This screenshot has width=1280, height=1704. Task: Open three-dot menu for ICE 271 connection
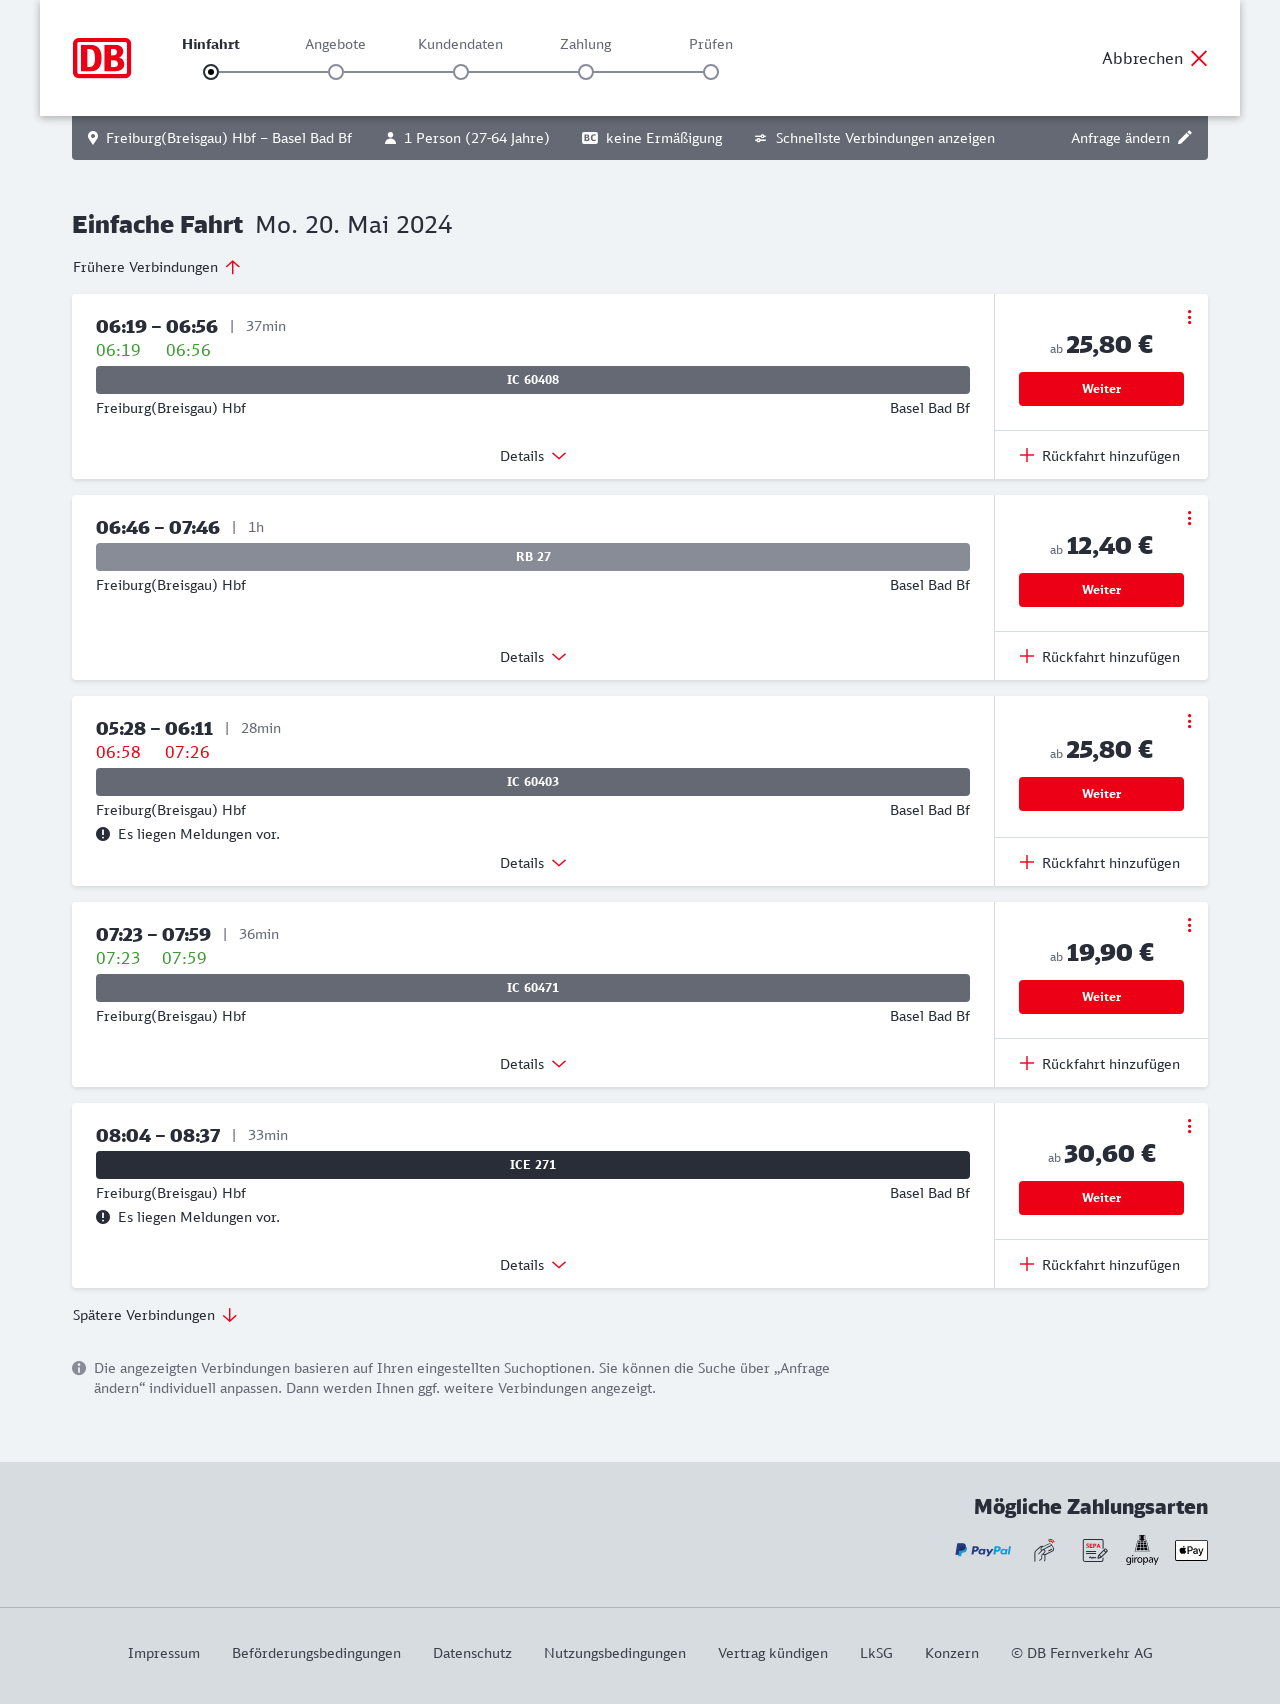[1189, 1126]
